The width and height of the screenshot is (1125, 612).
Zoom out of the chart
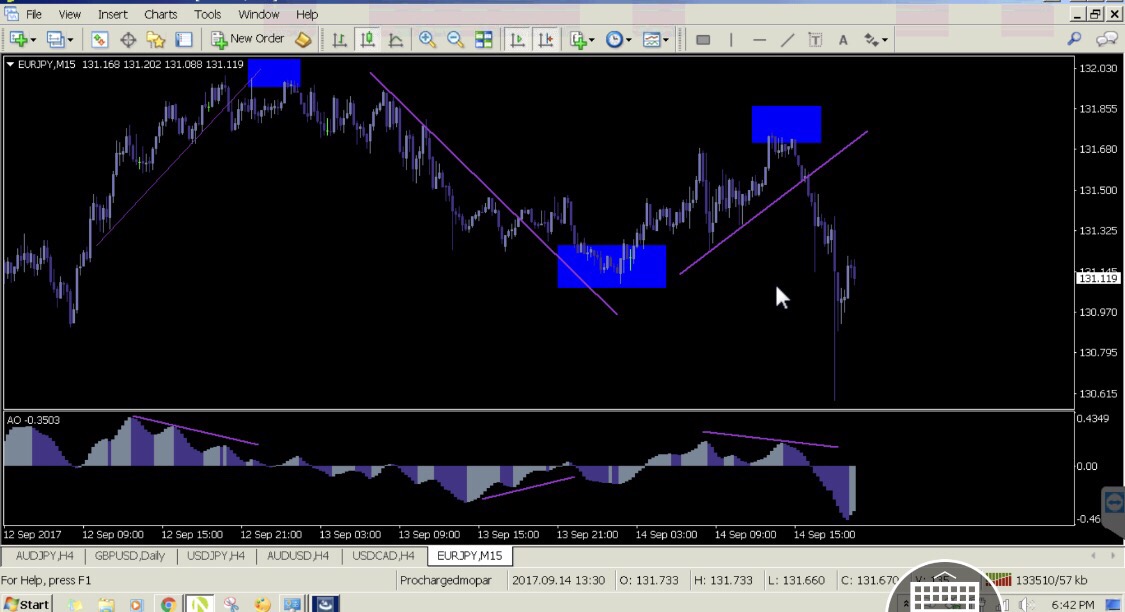tap(455, 39)
